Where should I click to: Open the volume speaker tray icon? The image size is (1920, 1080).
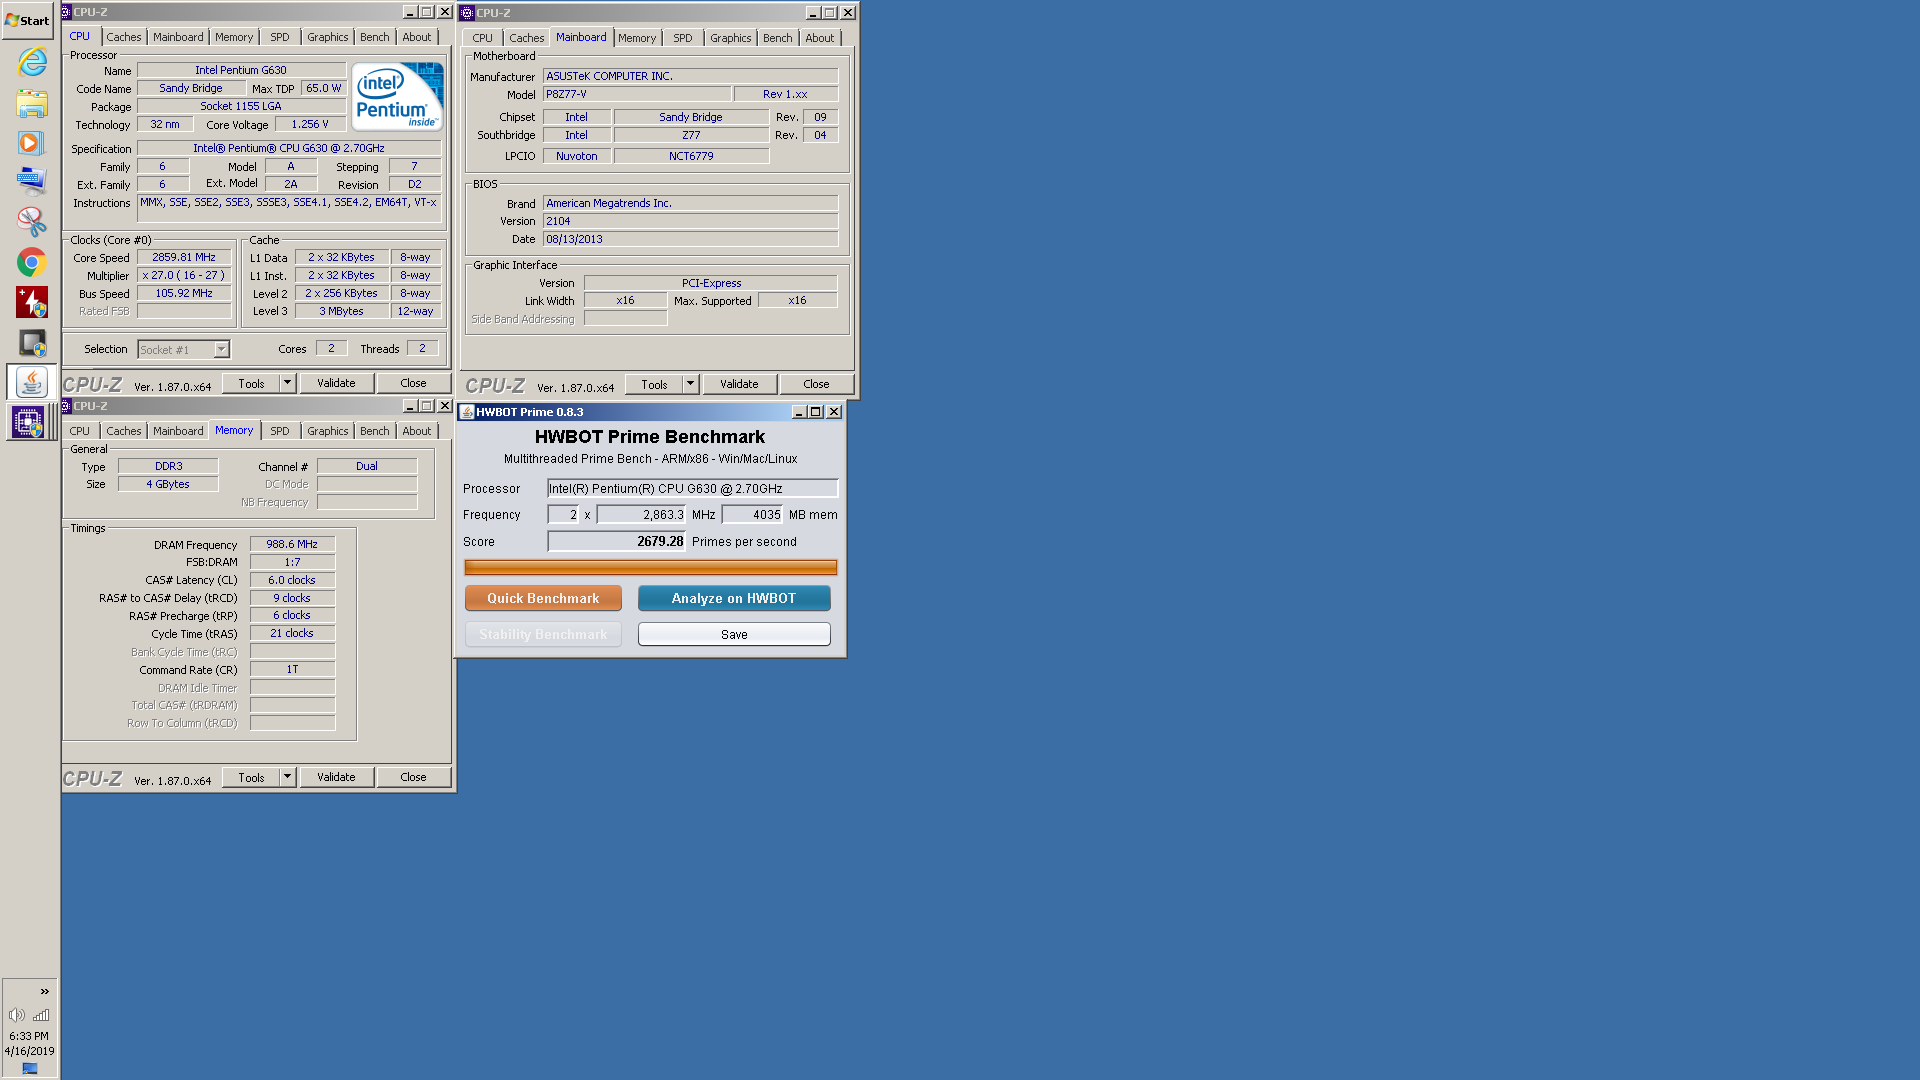point(16,1015)
